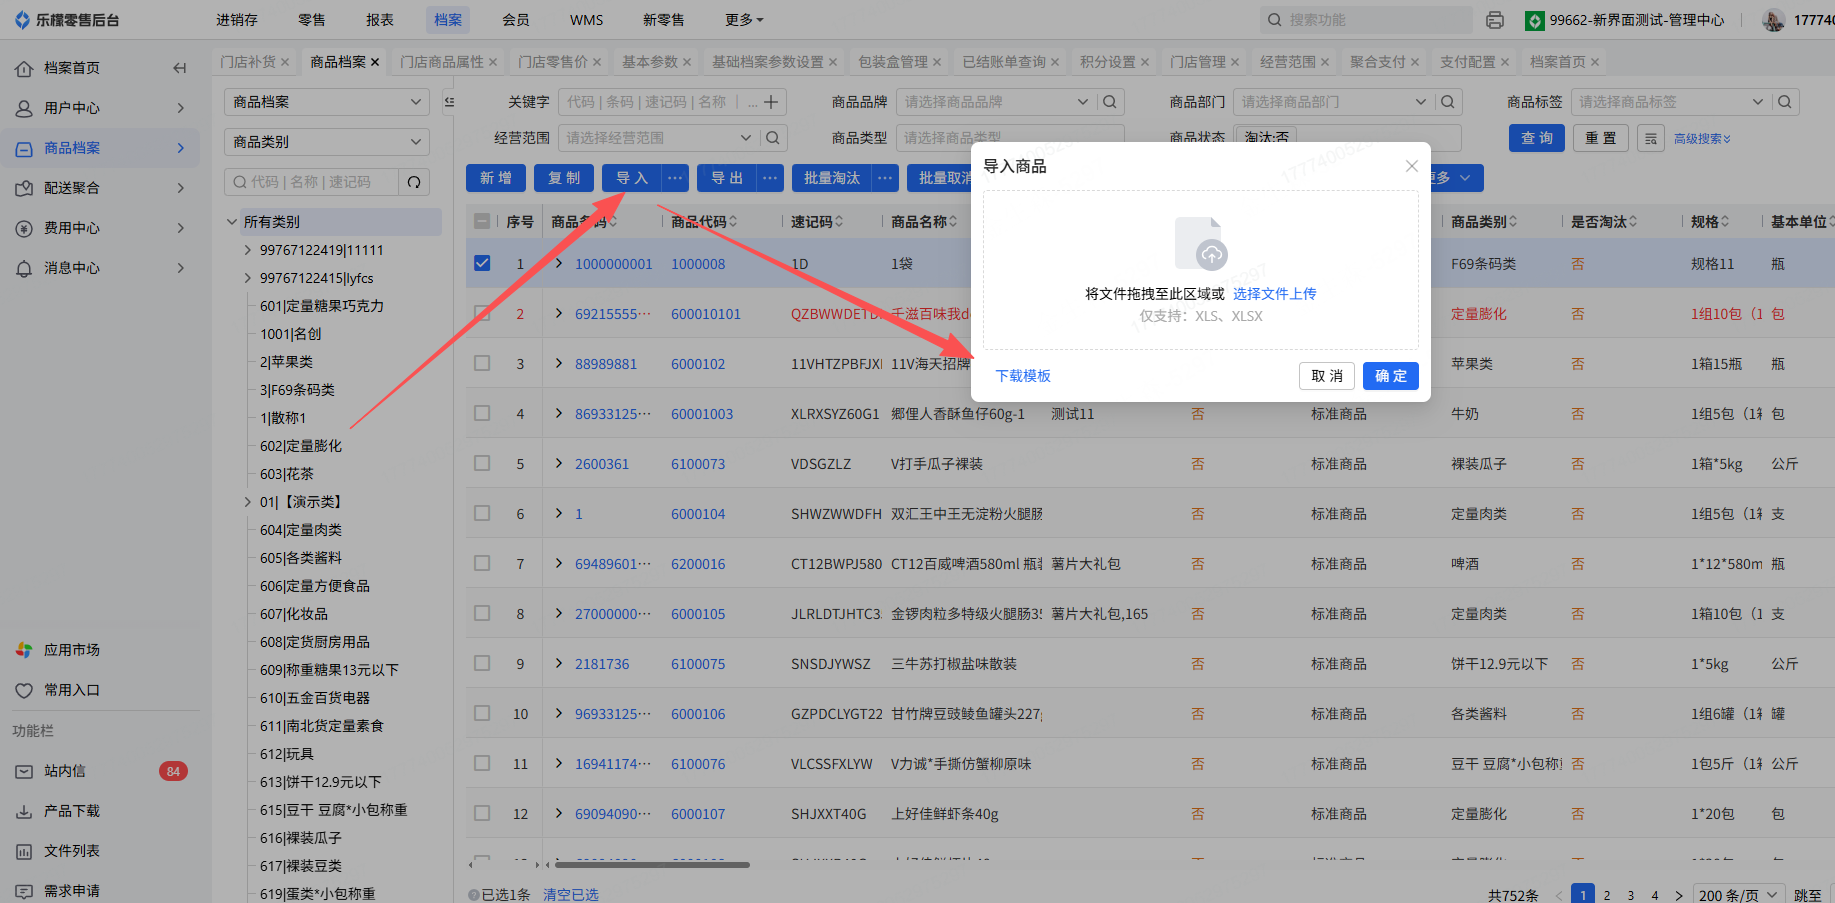Click the table horizontal scrollbar
The image size is (1835, 903).
coord(652,865)
